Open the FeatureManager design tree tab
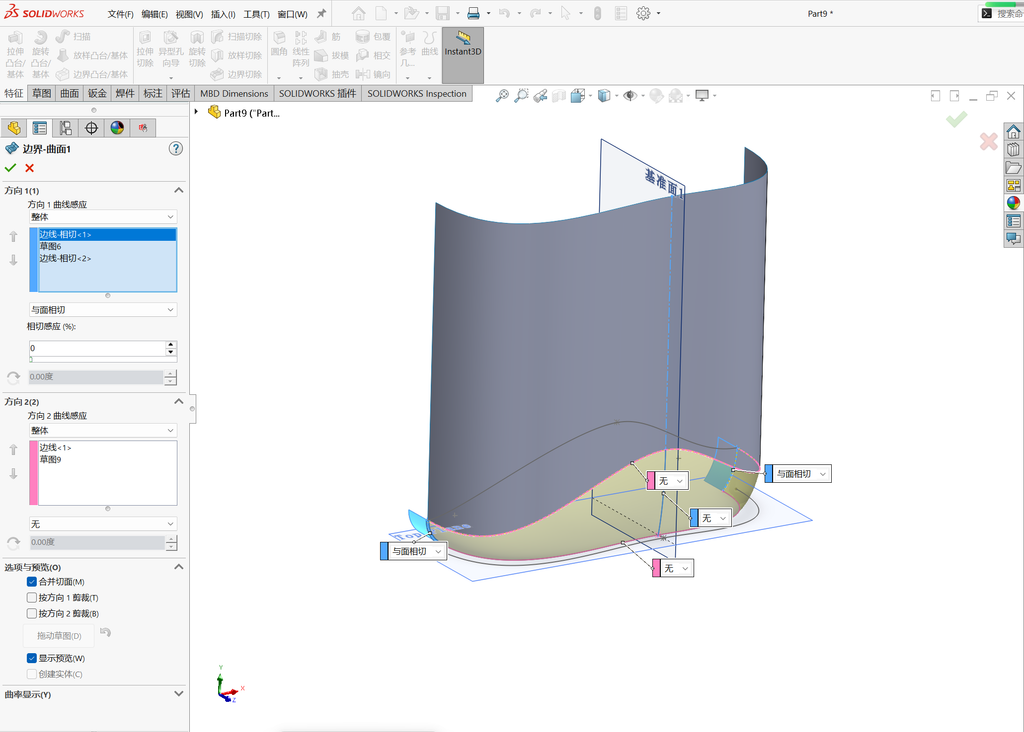This screenshot has width=1024, height=732. 14,128
